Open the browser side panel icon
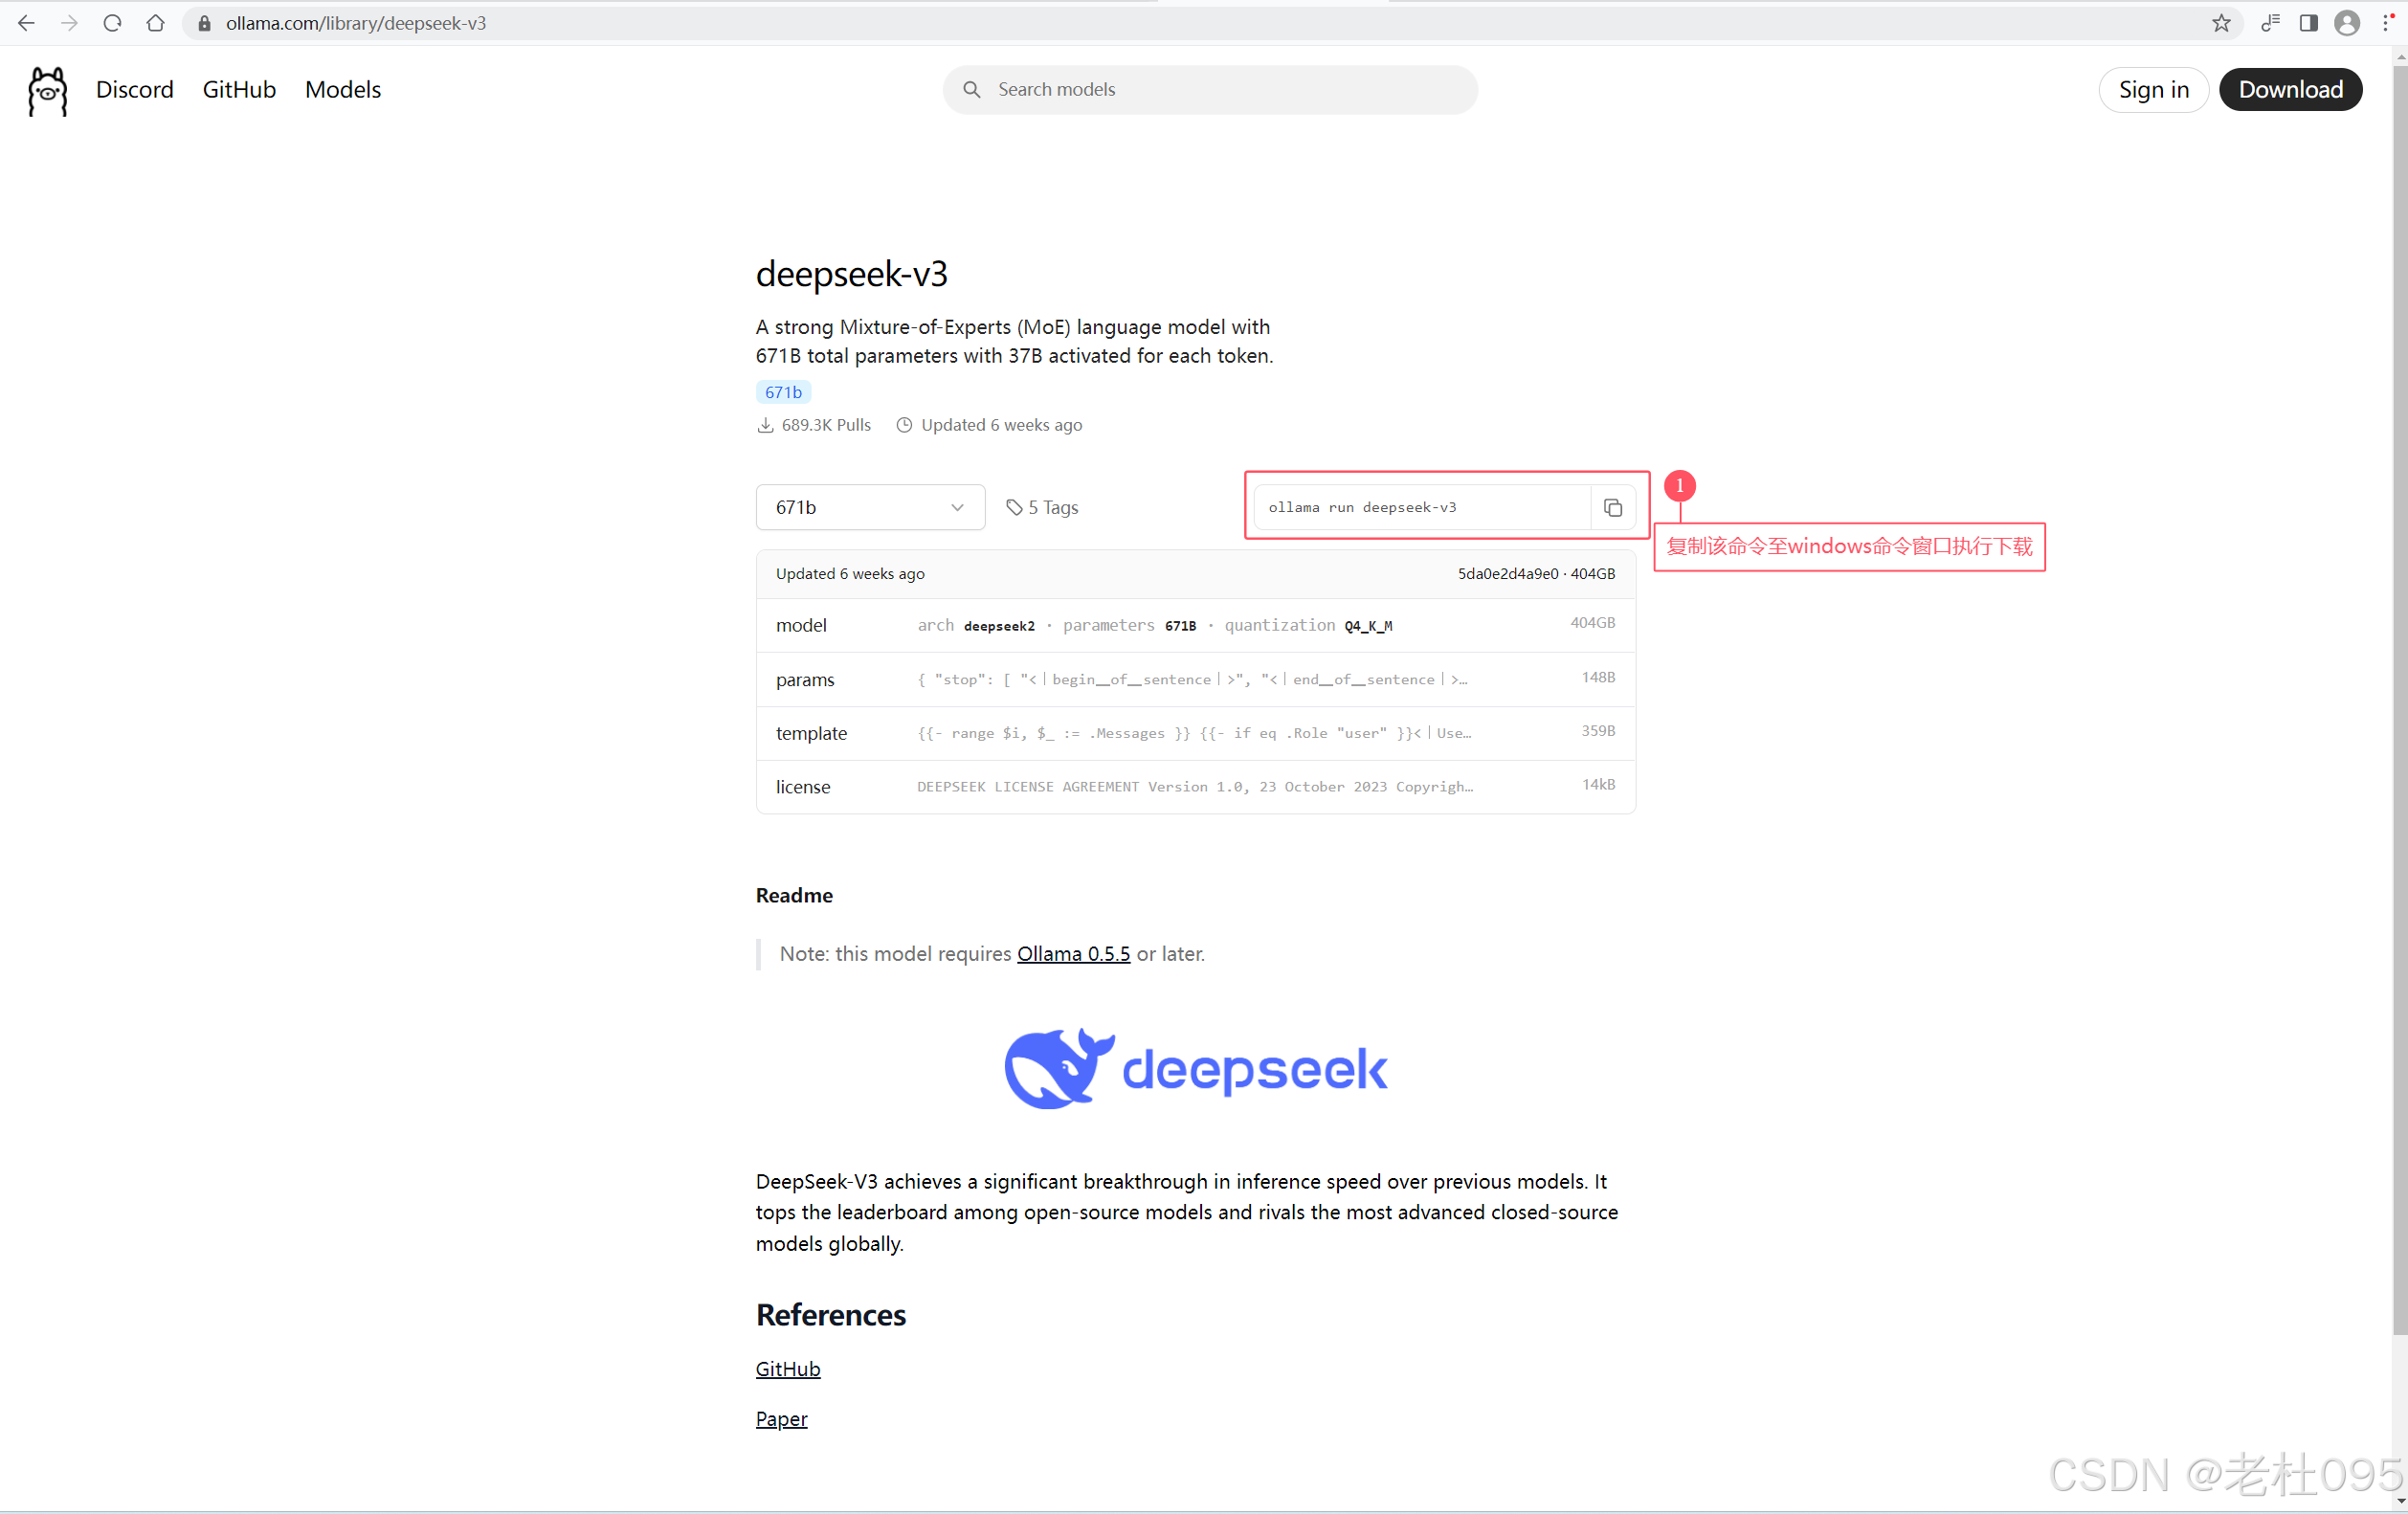Screen dimensions: 2408x1514 click(x=2308, y=23)
